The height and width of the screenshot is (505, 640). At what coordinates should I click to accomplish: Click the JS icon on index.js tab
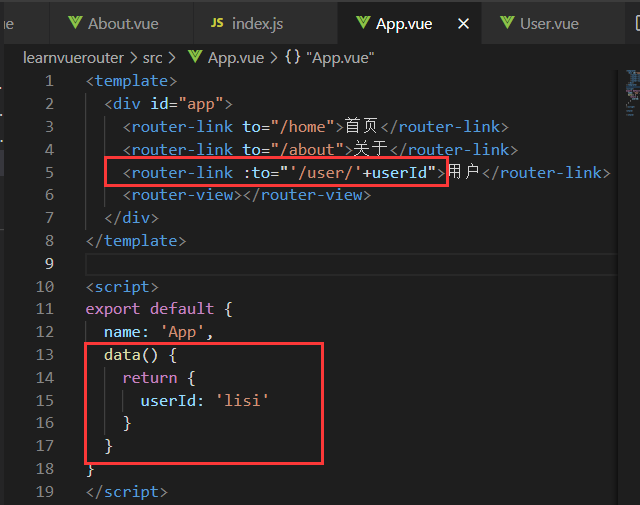pyautogui.click(x=217, y=23)
